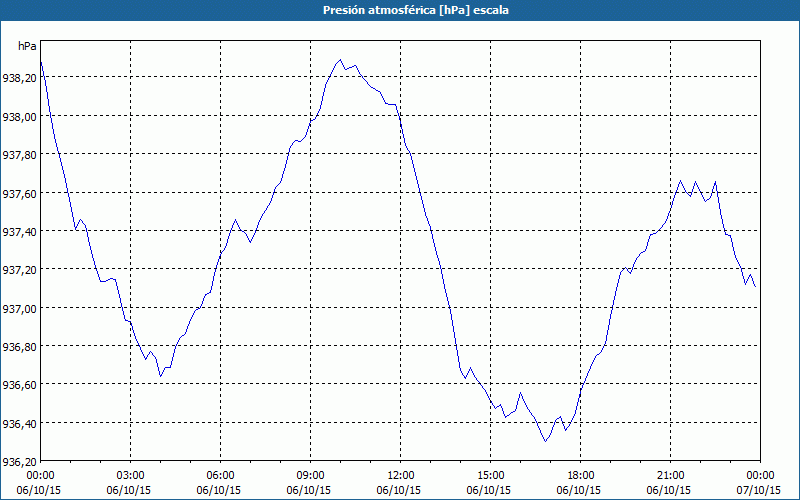This screenshot has height=500, width=800.
Task: Click the 07/10/15 date label
Action: click(759, 490)
